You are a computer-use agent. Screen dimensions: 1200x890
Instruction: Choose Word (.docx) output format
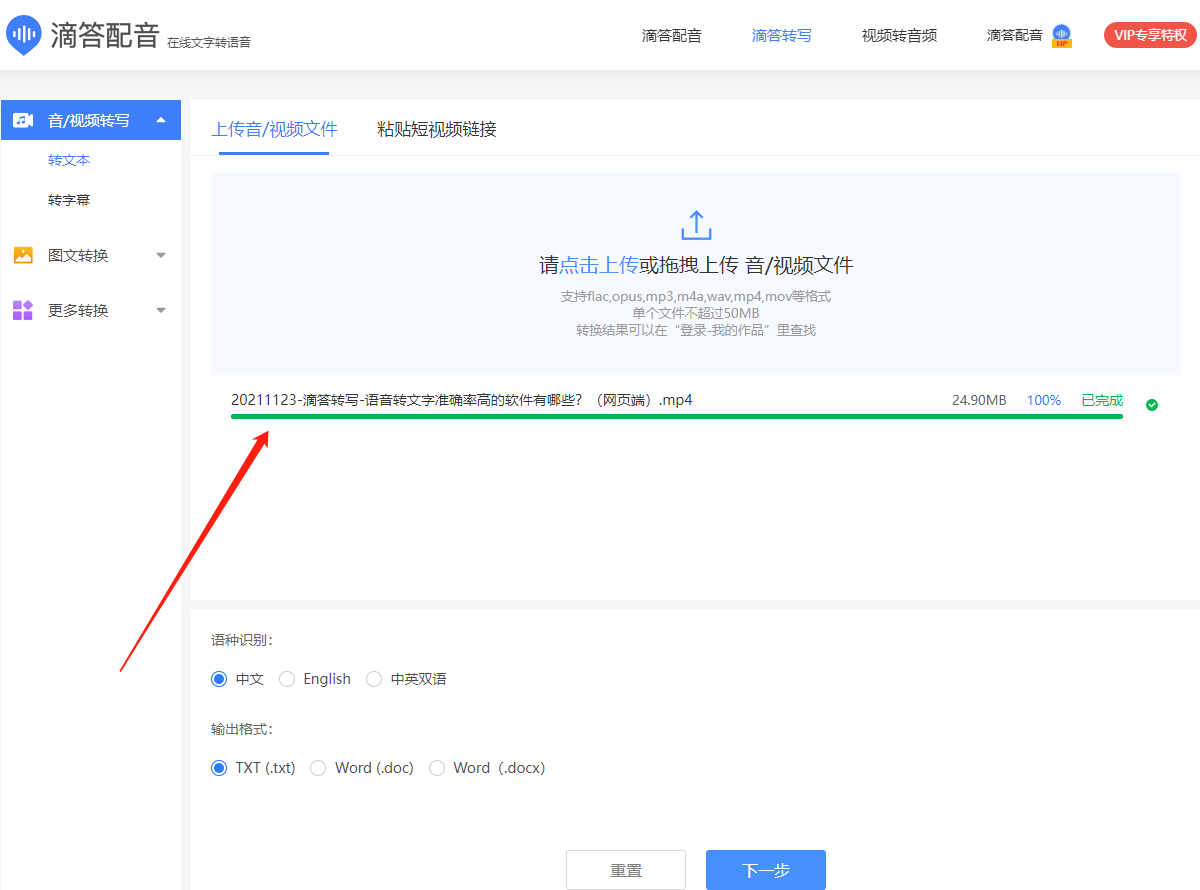pos(437,768)
